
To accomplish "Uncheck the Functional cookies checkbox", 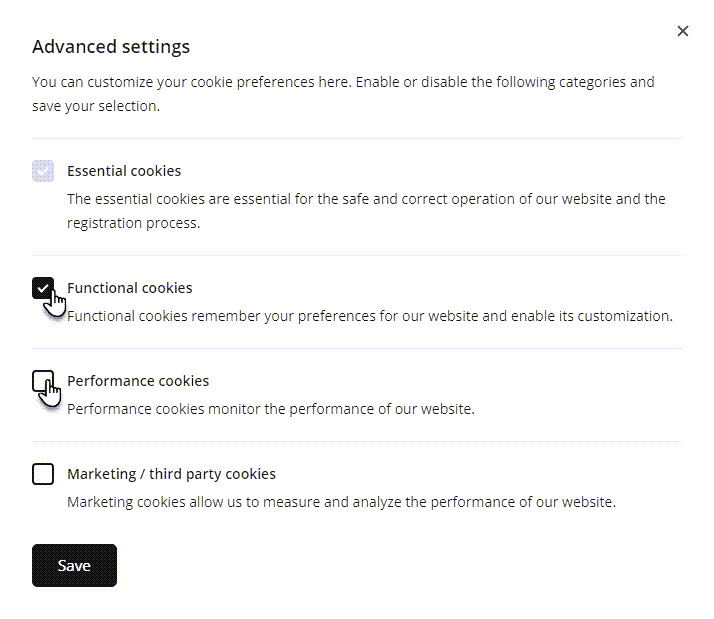I will pos(42,288).
